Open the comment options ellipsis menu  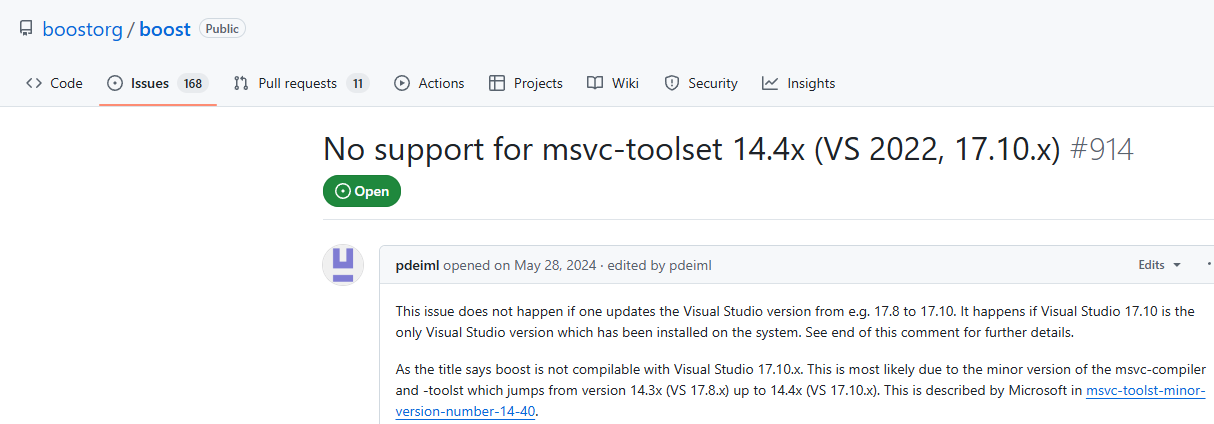(x=1210, y=265)
